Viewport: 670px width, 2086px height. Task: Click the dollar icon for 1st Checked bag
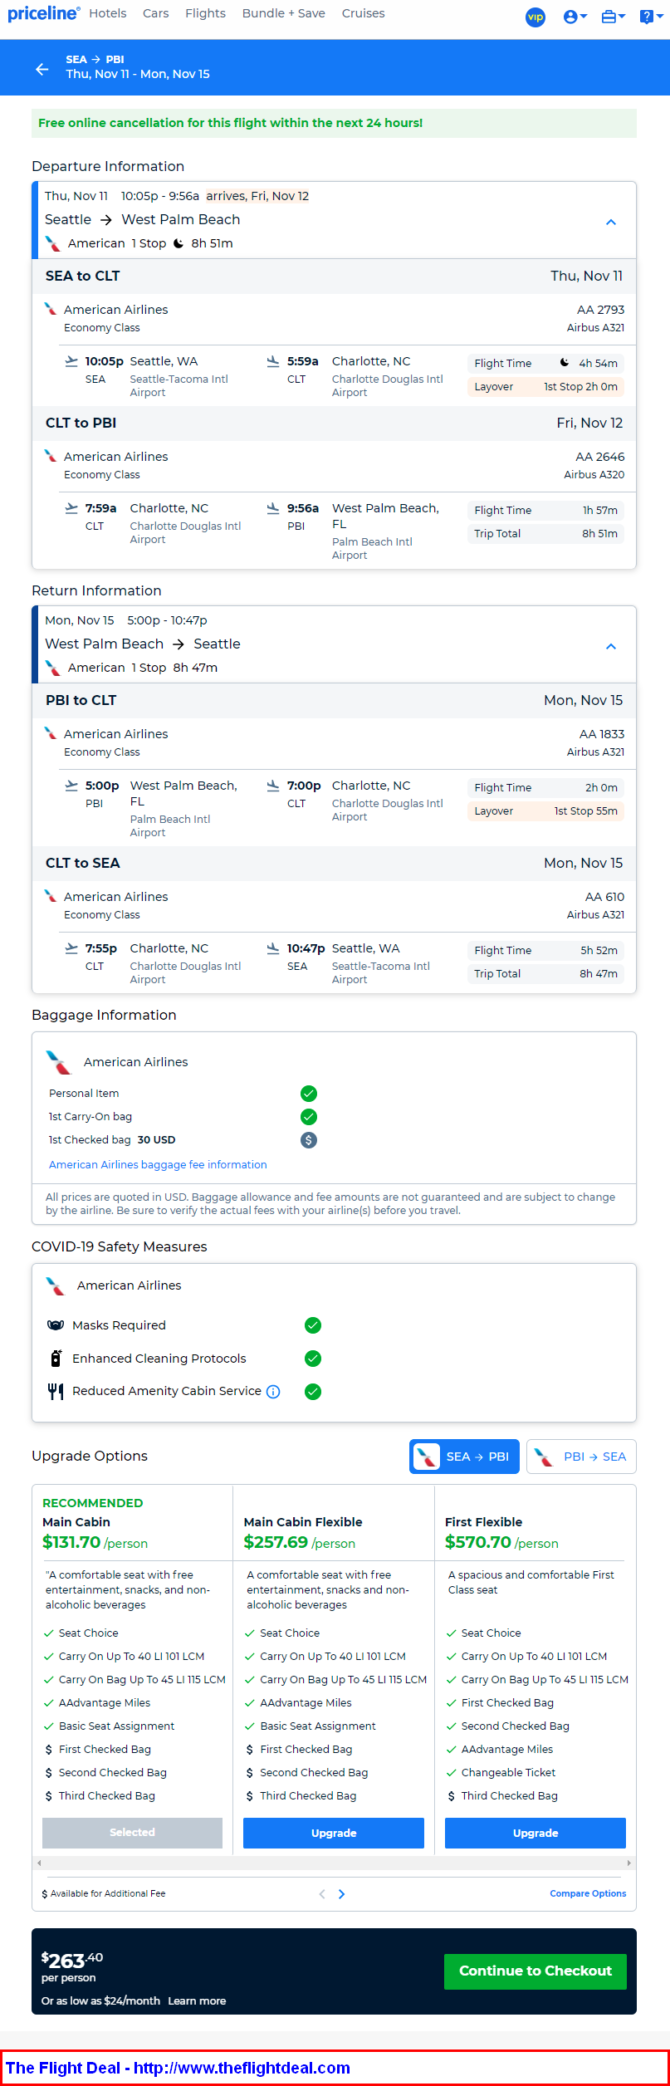pyautogui.click(x=309, y=1140)
